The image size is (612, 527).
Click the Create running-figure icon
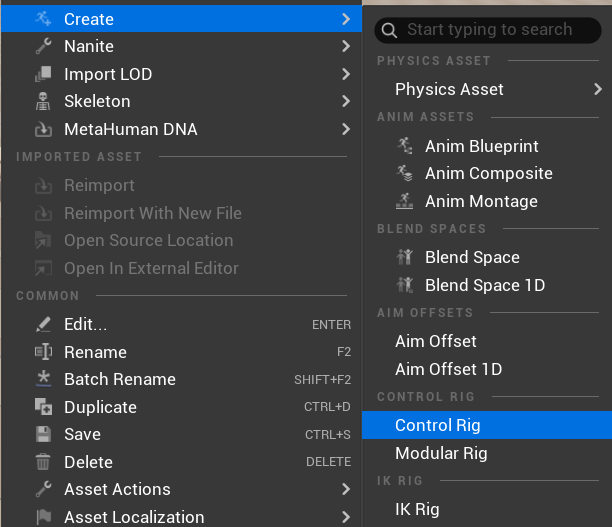pos(43,19)
